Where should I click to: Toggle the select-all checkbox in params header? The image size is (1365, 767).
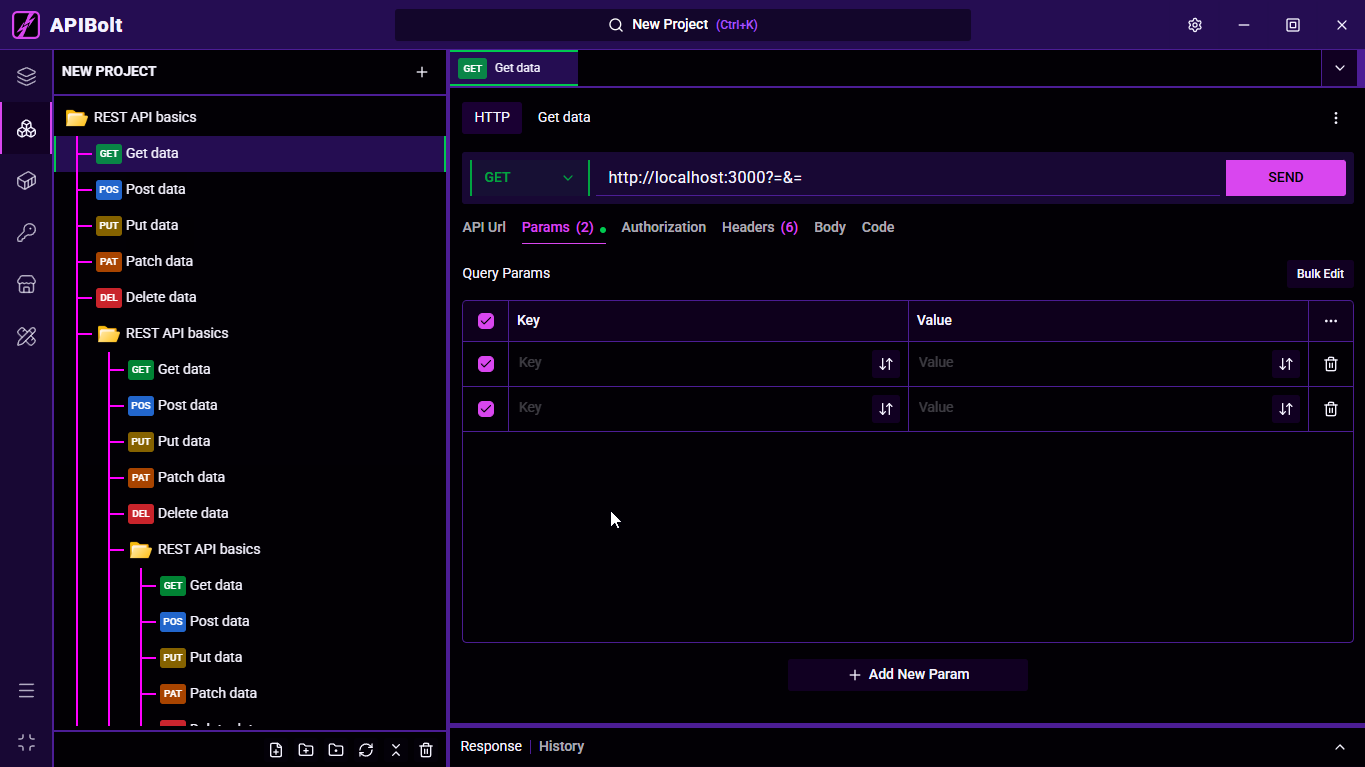coord(486,321)
